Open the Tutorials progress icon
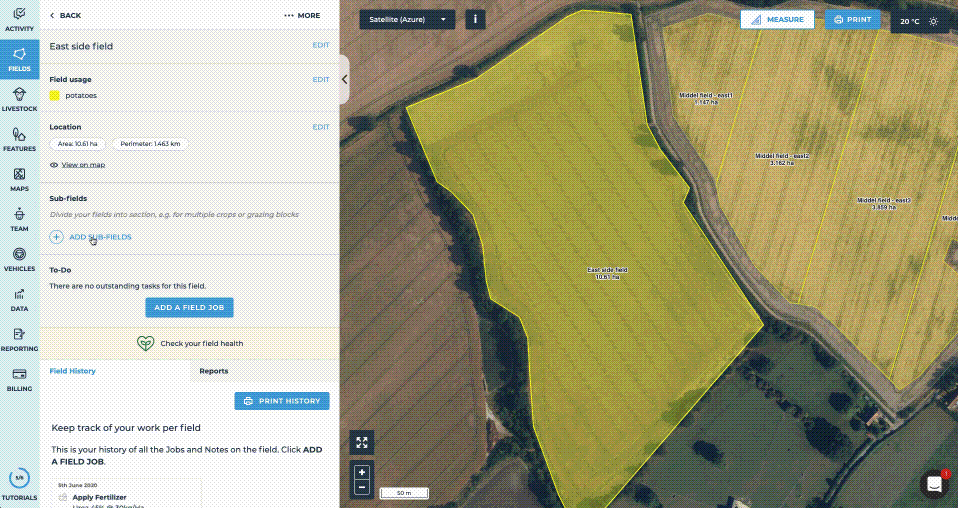The height and width of the screenshot is (508, 958). pos(20,477)
